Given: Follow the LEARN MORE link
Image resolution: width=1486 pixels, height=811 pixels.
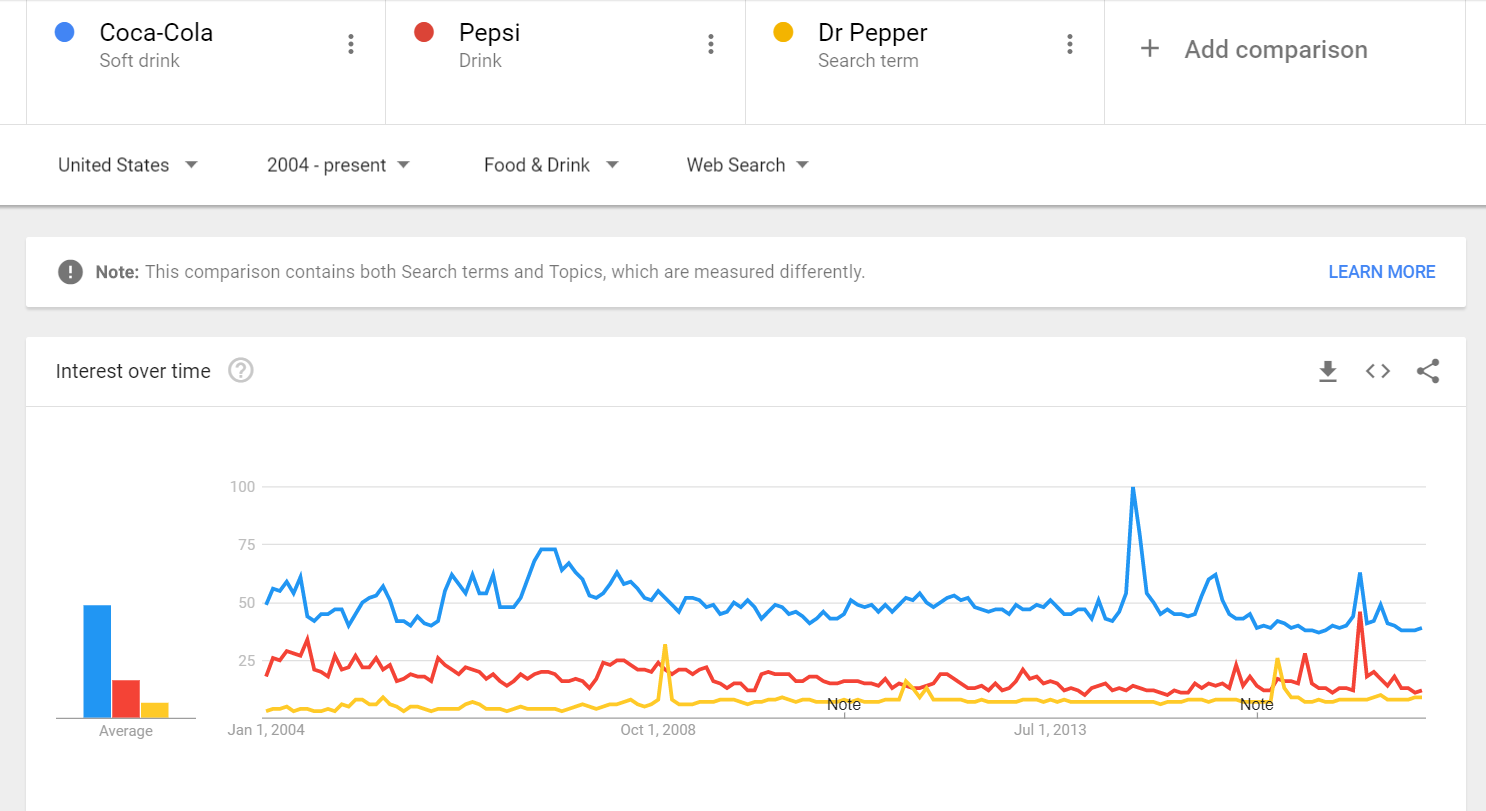Looking at the screenshot, I should pos(1381,272).
